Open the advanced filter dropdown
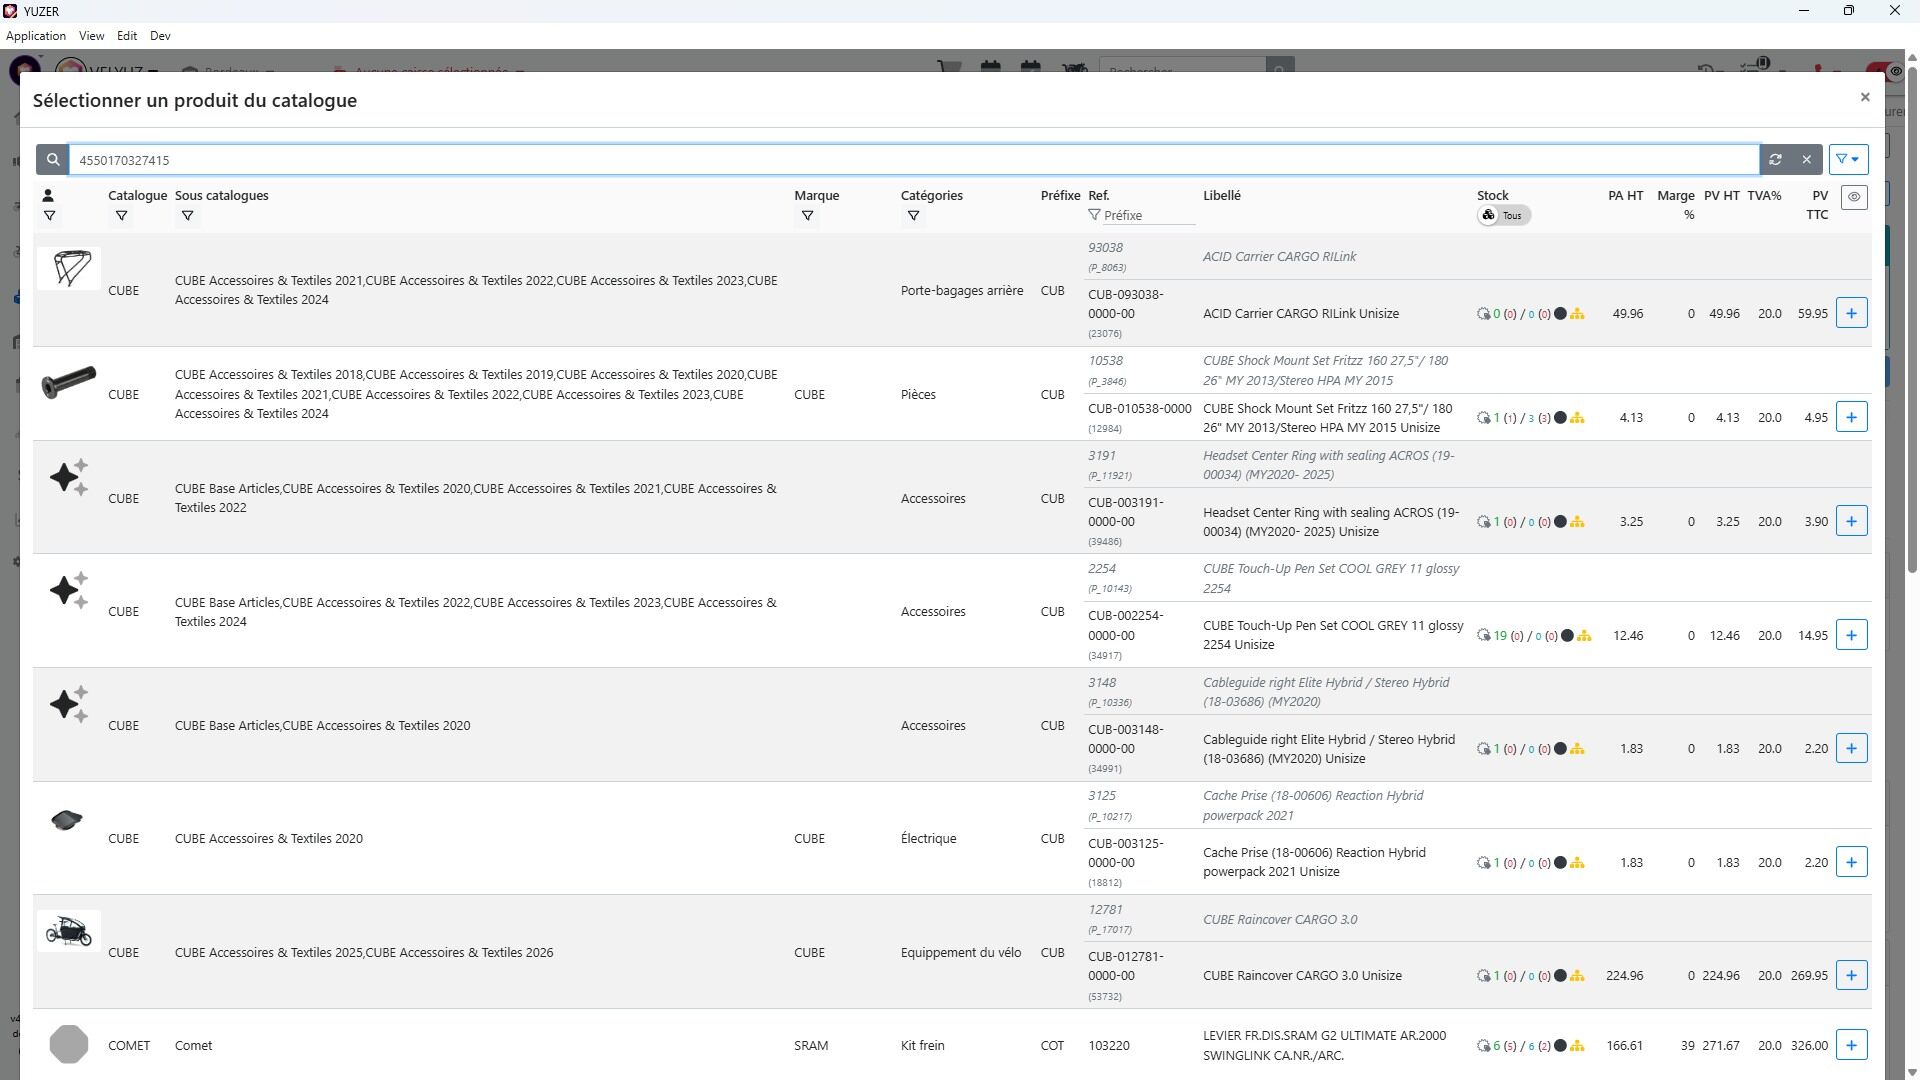Viewport: 1920px width, 1080px height. pos(1848,160)
